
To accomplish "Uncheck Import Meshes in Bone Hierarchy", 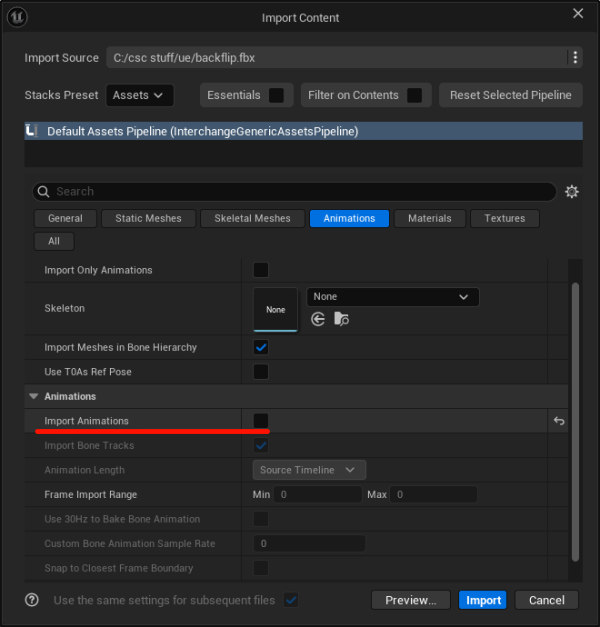I will point(261,348).
